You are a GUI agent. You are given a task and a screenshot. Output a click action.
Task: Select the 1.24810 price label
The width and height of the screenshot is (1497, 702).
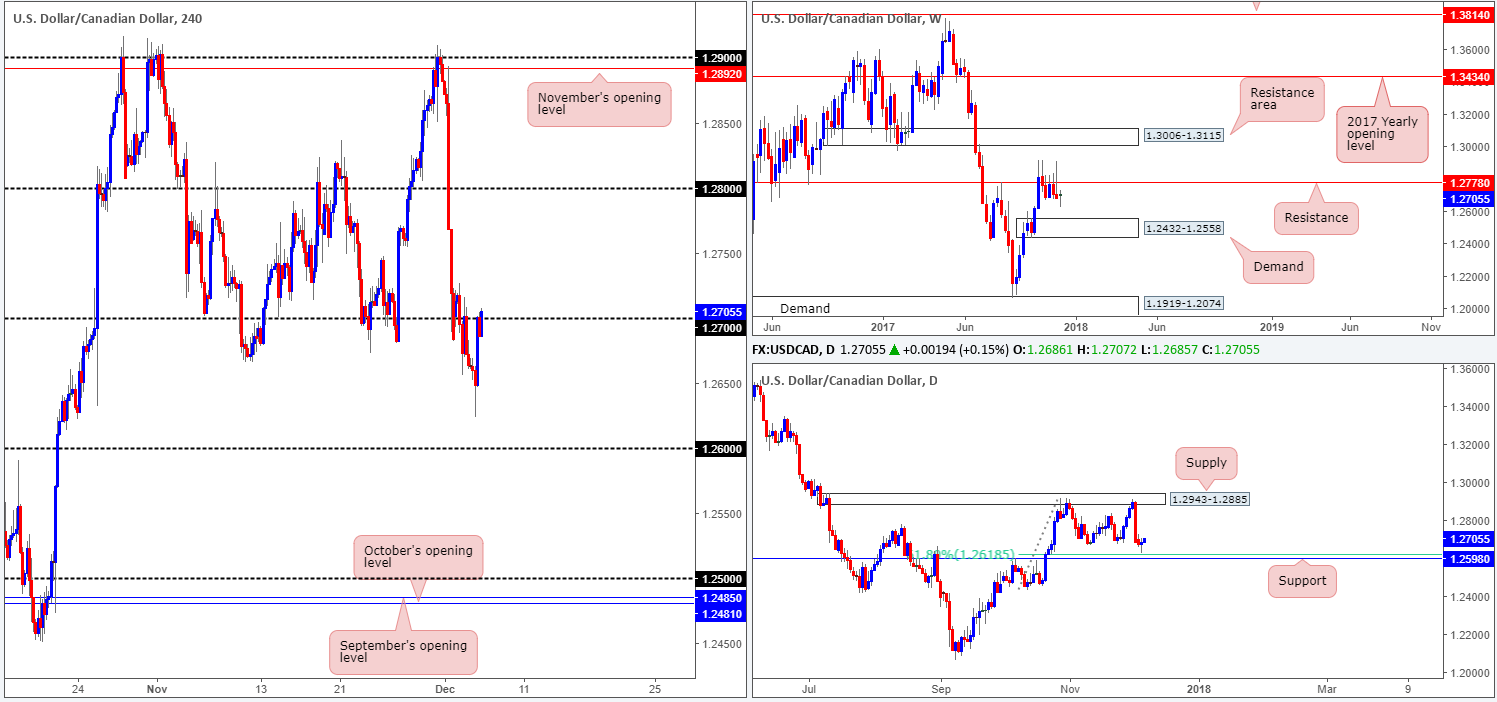click(x=722, y=613)
